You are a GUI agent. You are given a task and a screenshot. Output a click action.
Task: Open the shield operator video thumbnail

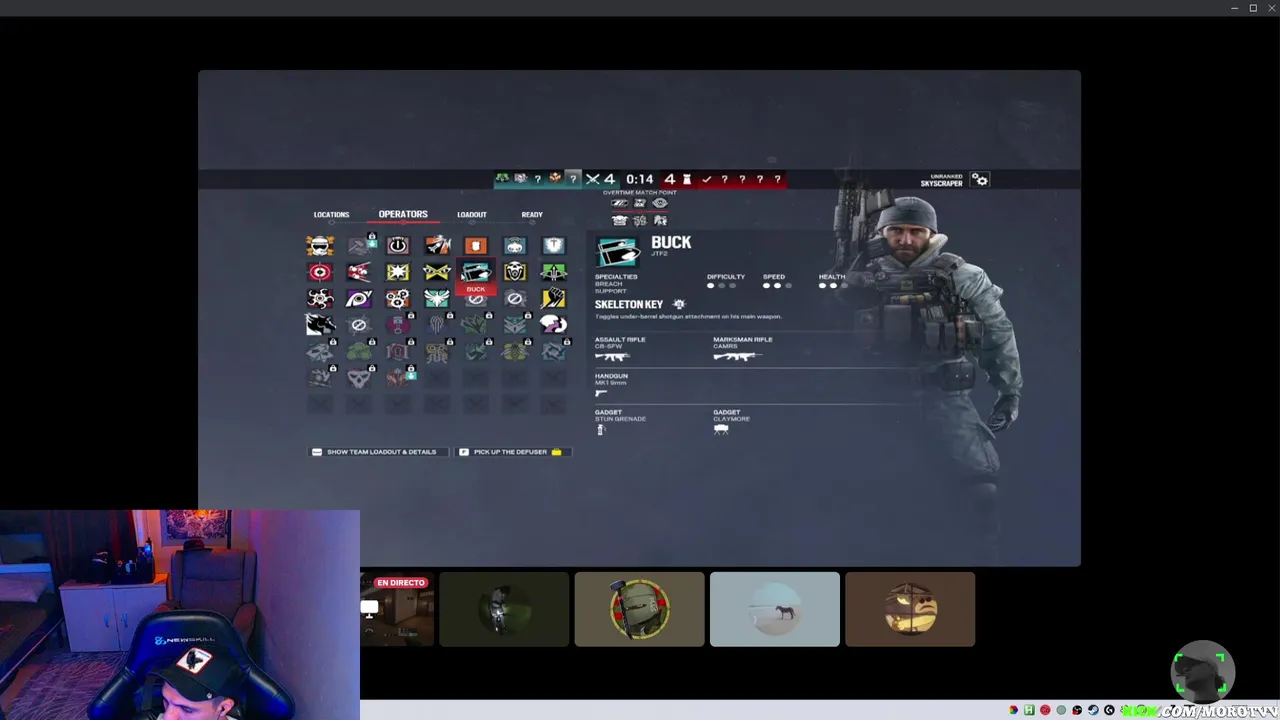coord(639,609)
